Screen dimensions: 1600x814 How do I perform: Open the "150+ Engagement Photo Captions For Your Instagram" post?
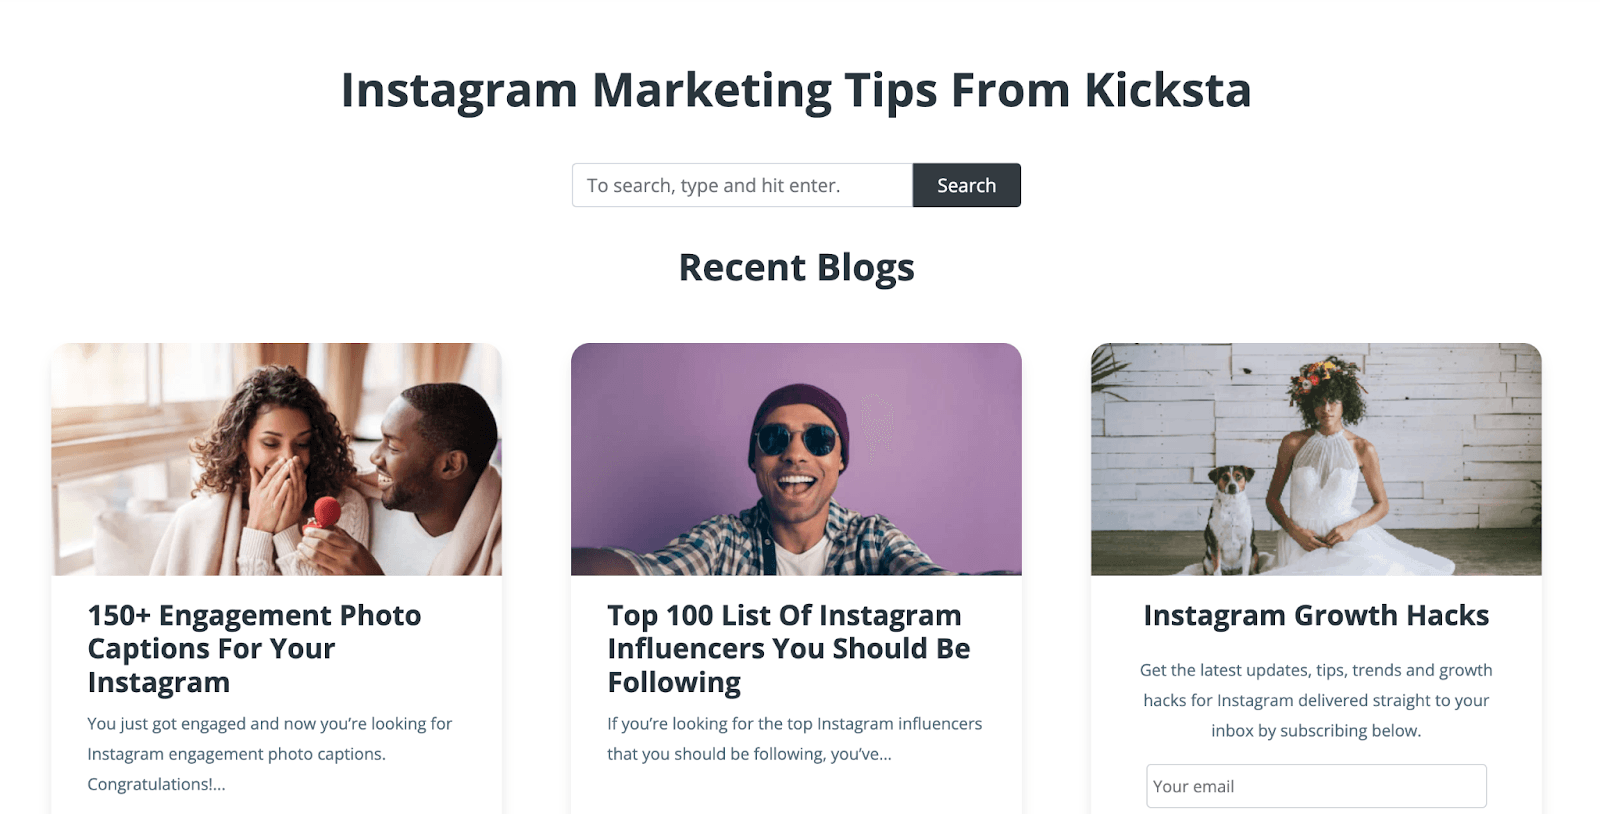tap(254, 648)
